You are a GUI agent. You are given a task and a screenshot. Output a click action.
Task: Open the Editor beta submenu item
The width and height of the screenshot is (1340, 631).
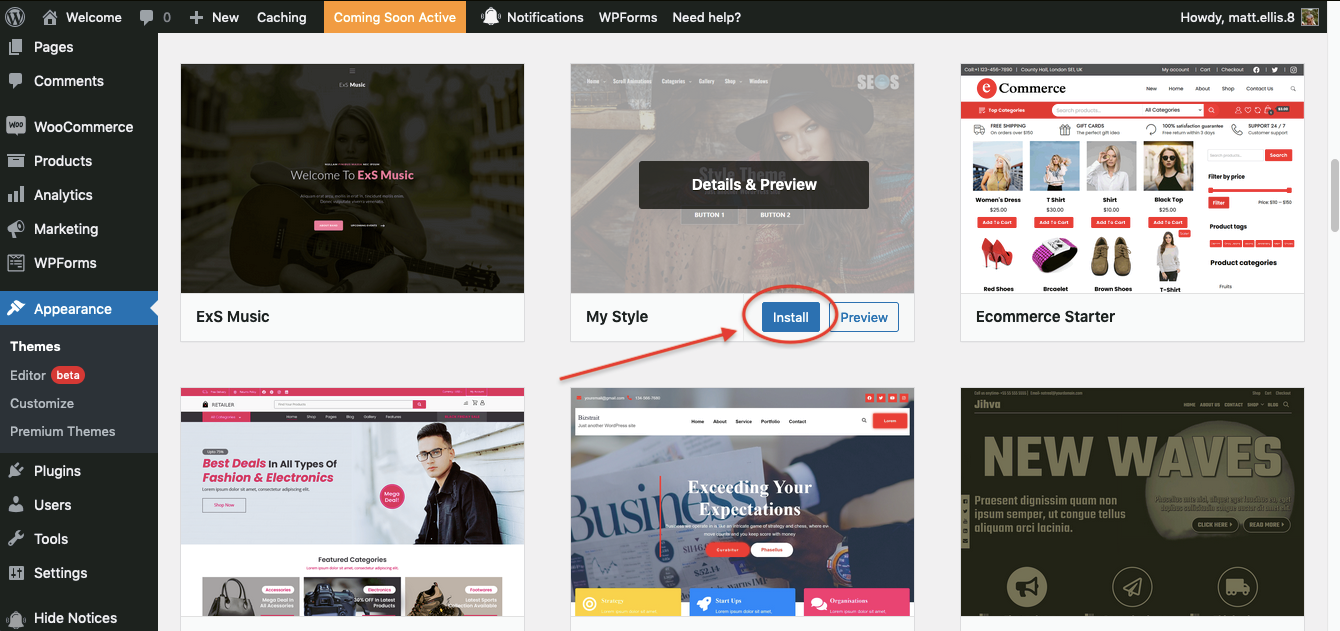[x=47, y=375]
